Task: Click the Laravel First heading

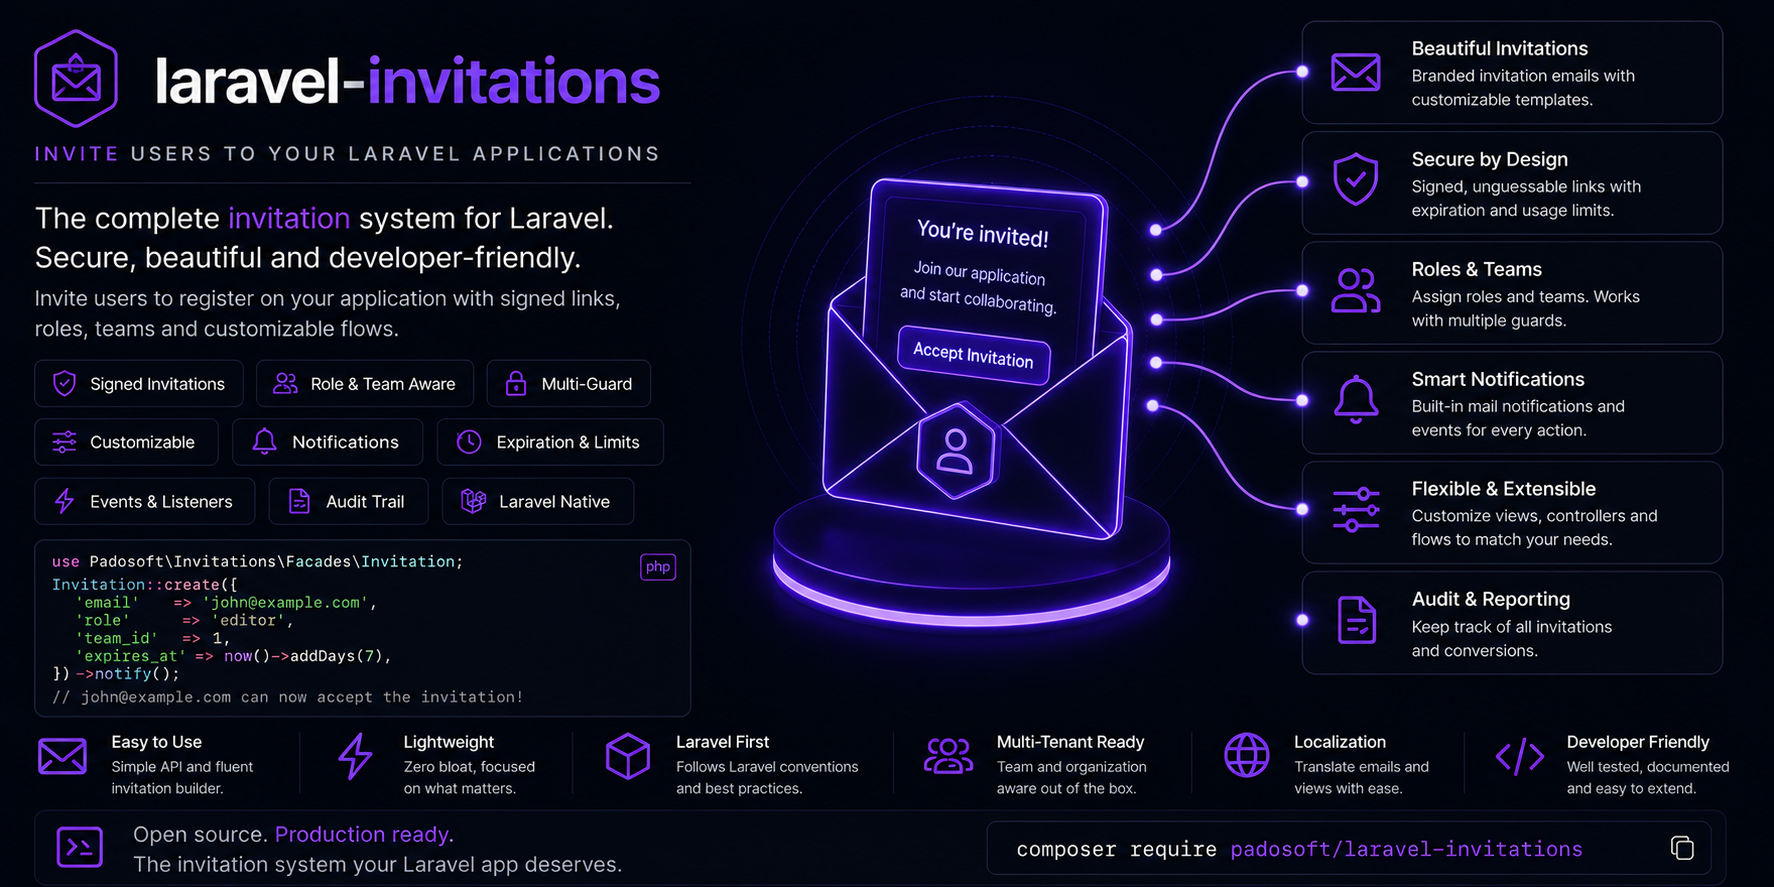Action: tap(722, 742)
